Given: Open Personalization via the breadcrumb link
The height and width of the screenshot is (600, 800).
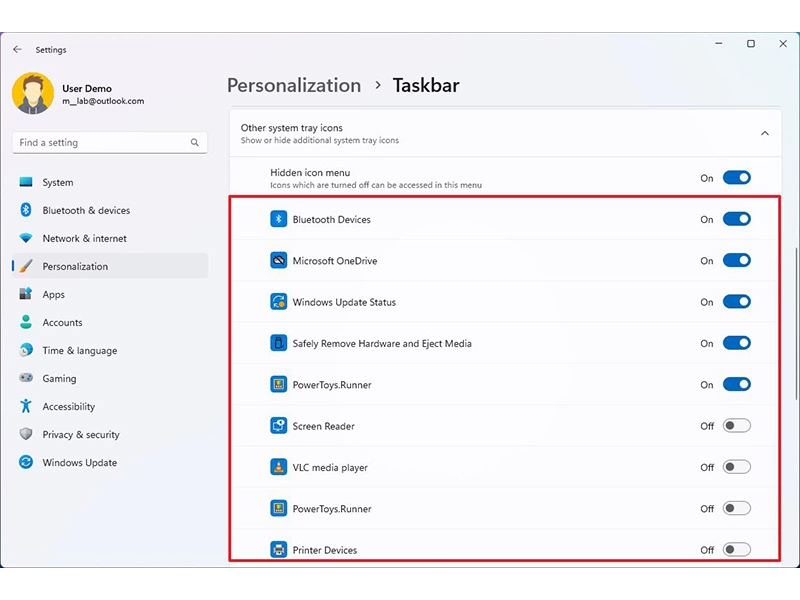Looking at the screenshot, I should 293,85.
